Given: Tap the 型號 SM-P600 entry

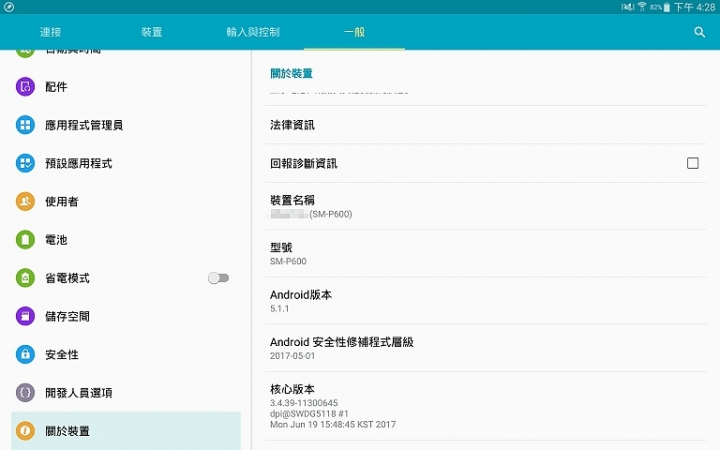Looking at the screenshot, I should [486, 253].
